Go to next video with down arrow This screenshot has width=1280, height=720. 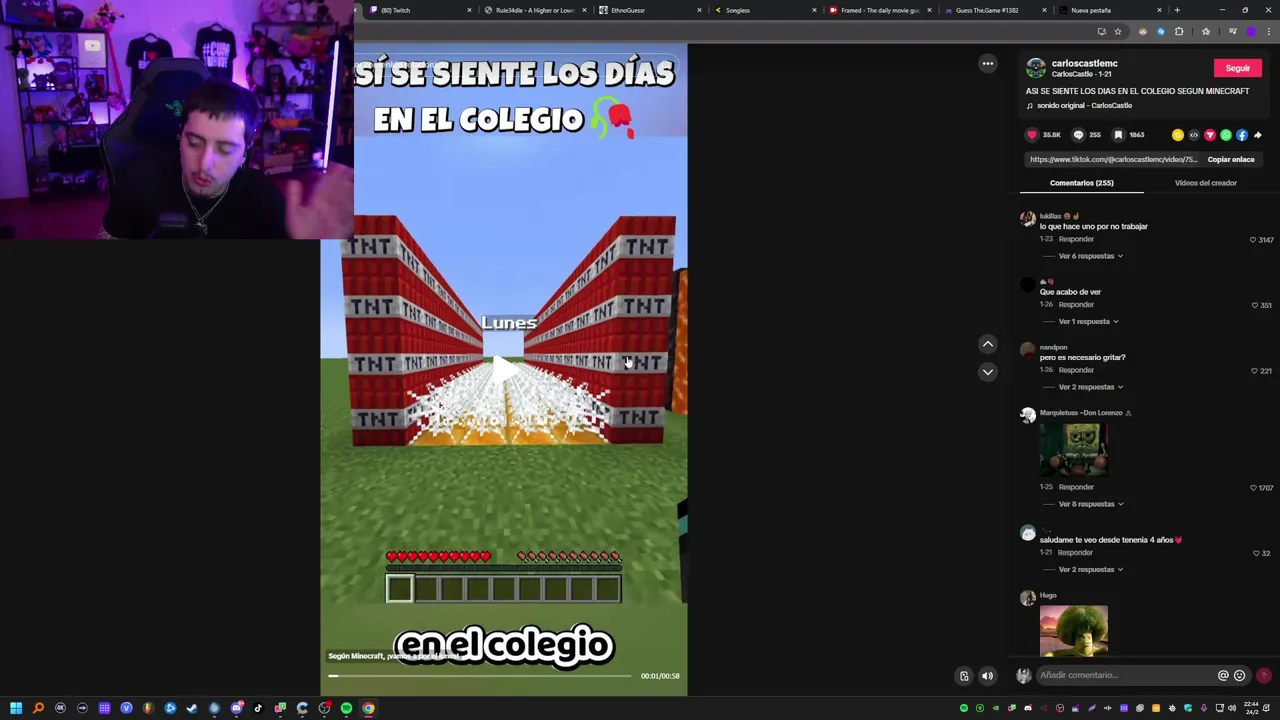click(x=987, y=372)
